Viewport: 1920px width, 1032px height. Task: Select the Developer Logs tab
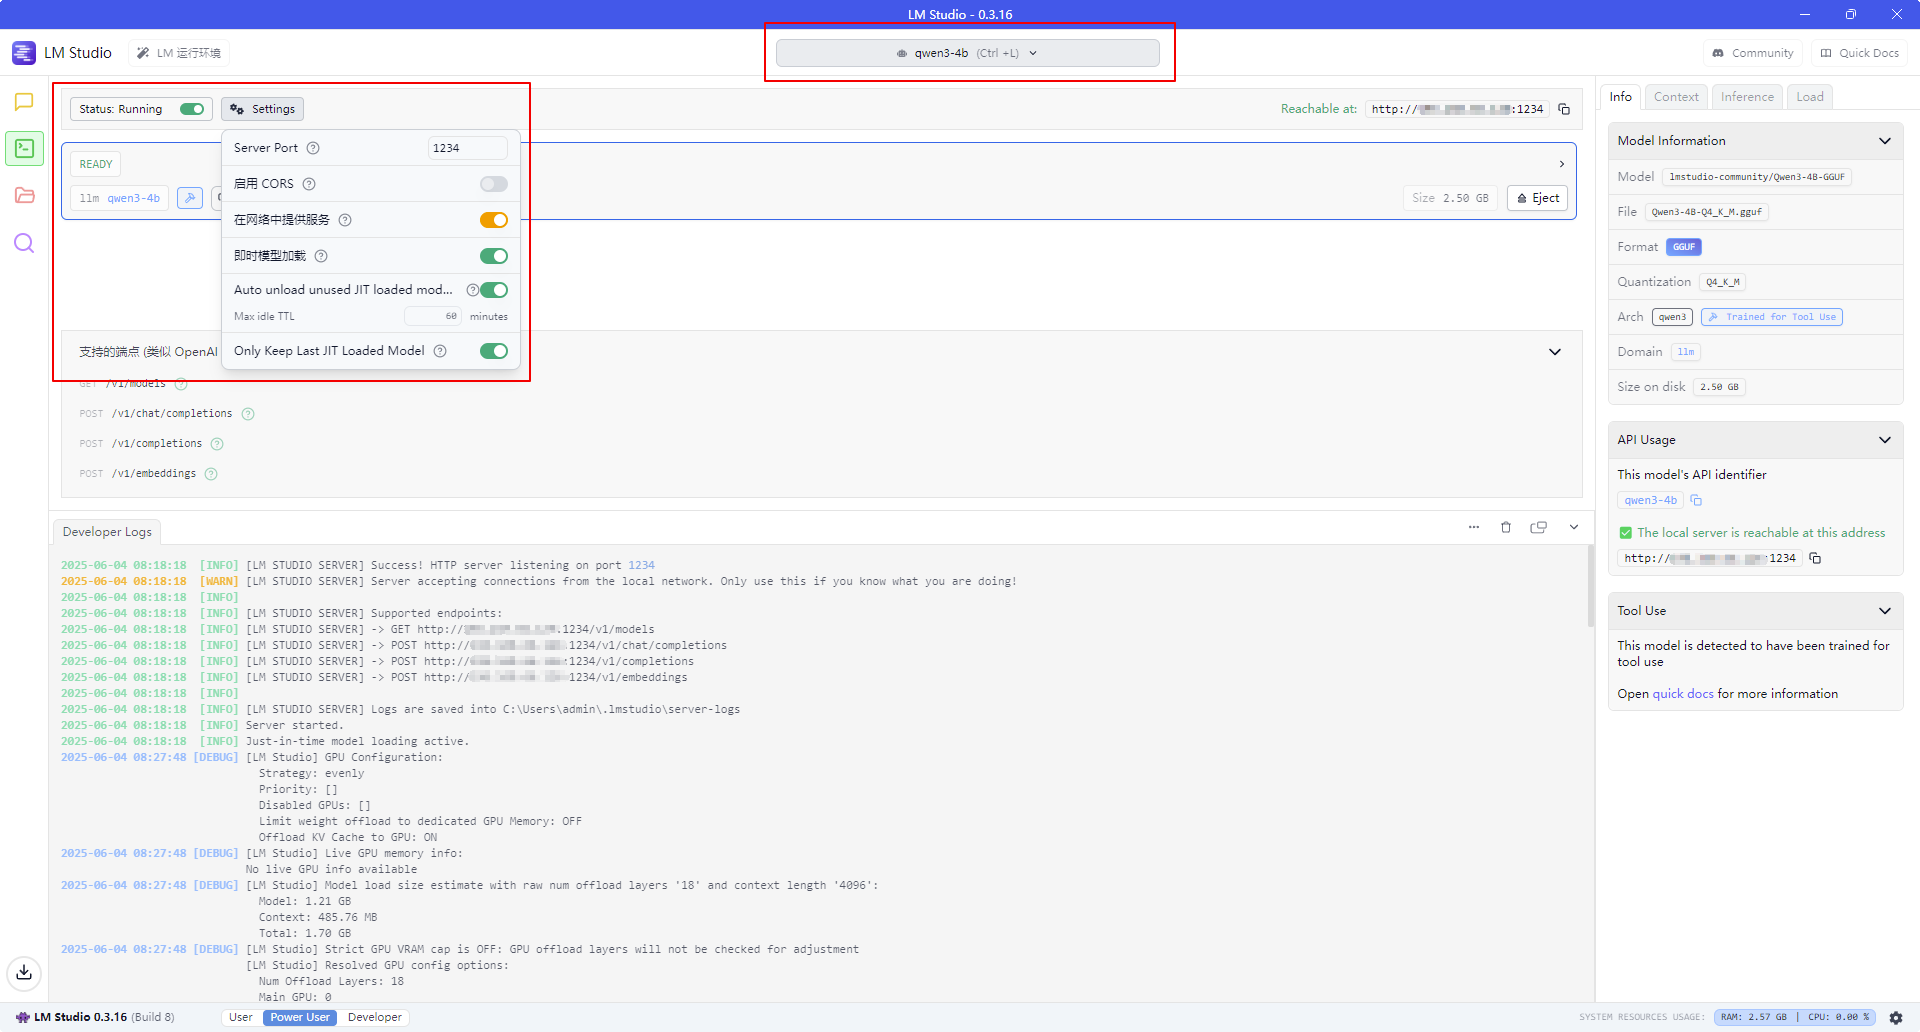tap(107, 532)
